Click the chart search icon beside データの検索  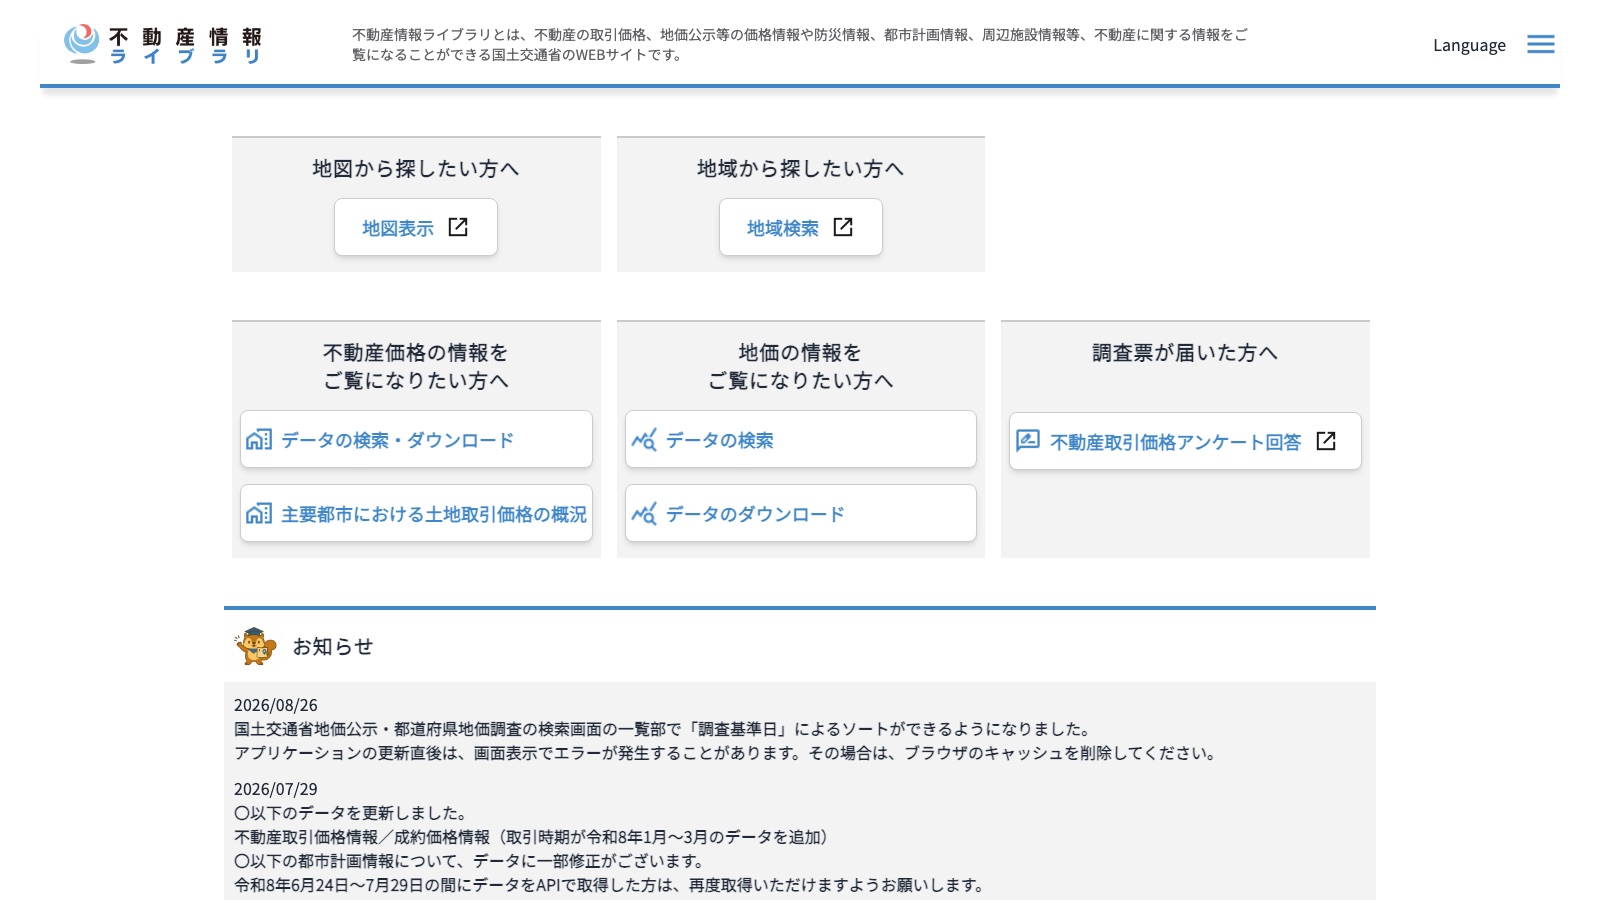tap(644, 439)
